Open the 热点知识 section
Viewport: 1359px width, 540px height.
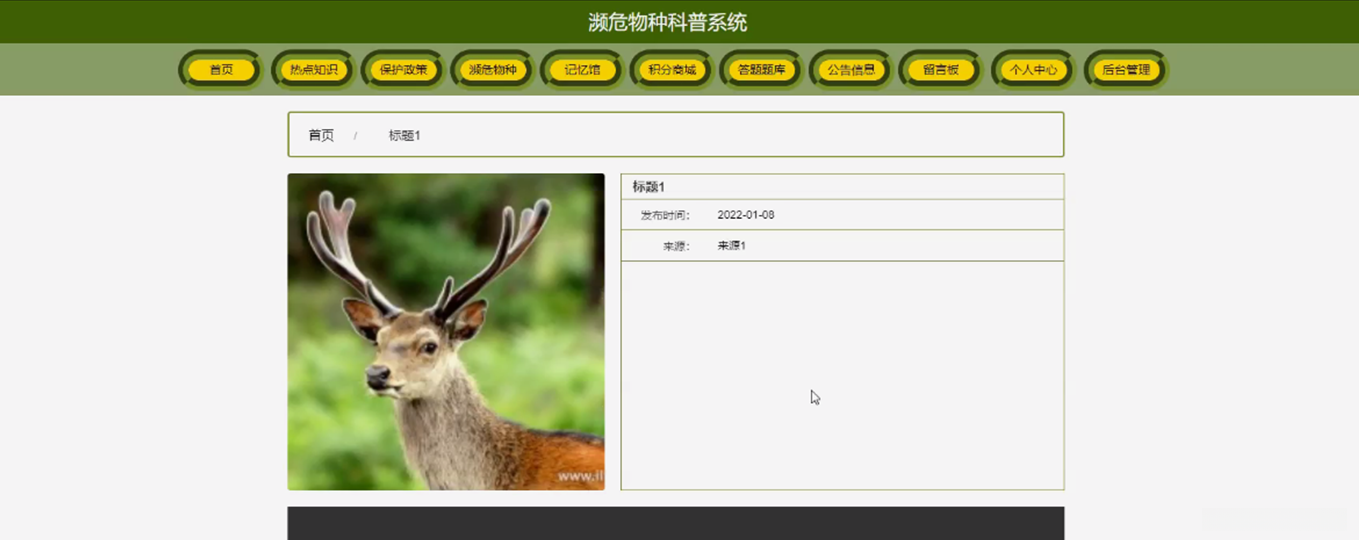click(x=313, y=70)
